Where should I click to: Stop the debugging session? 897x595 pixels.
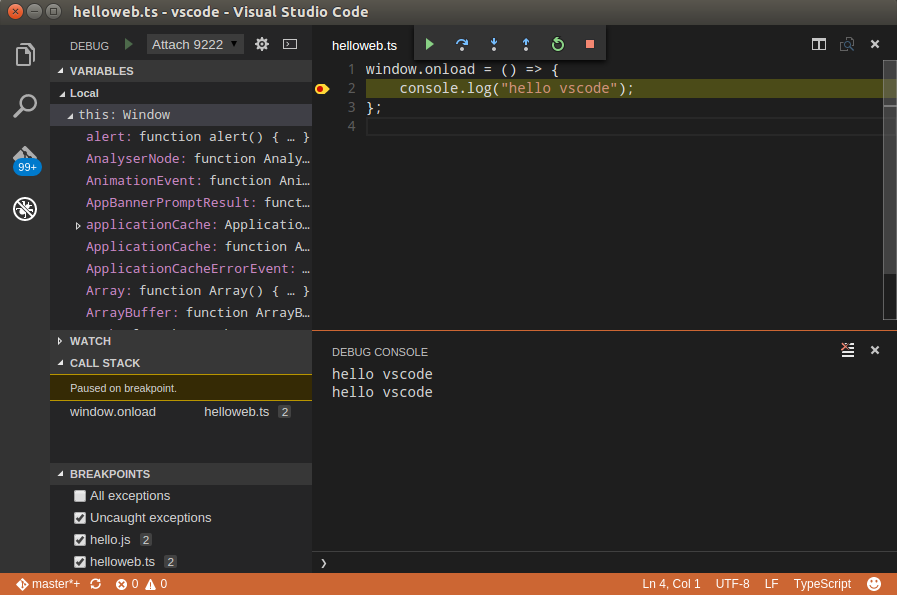(x=590, y=44)
